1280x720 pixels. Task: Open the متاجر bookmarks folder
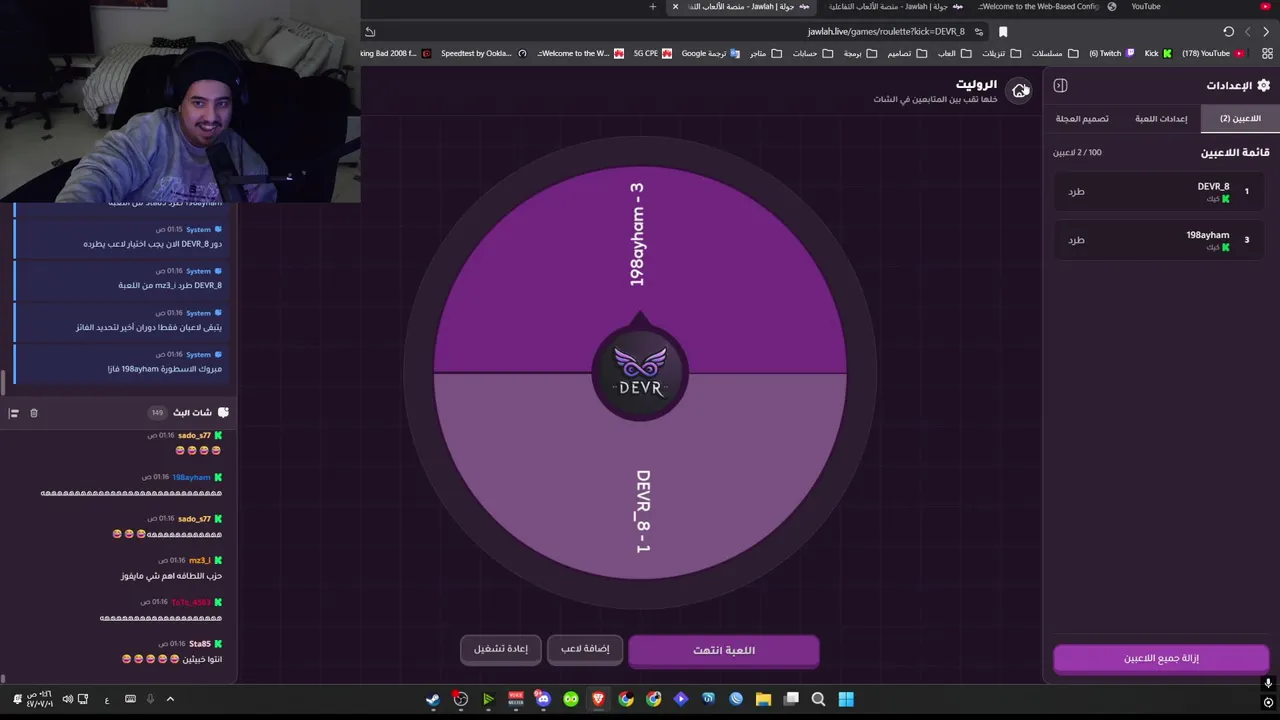[x=765, y=54]
